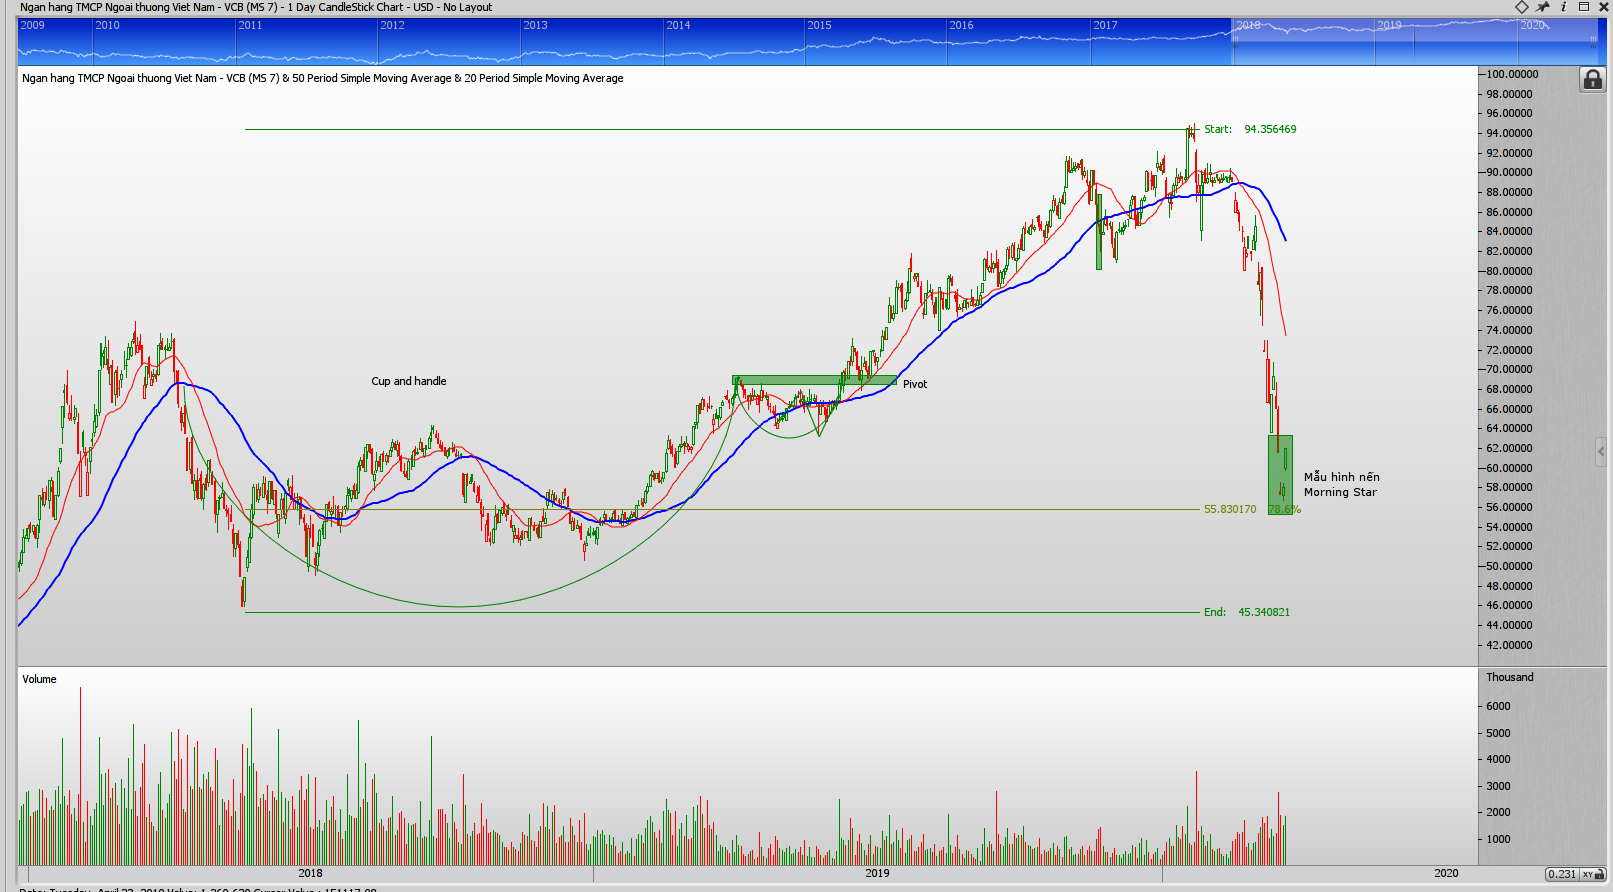Pin the chart window with the pushpin icon
Screen dimensions: 1613x892
(1543, 7)
